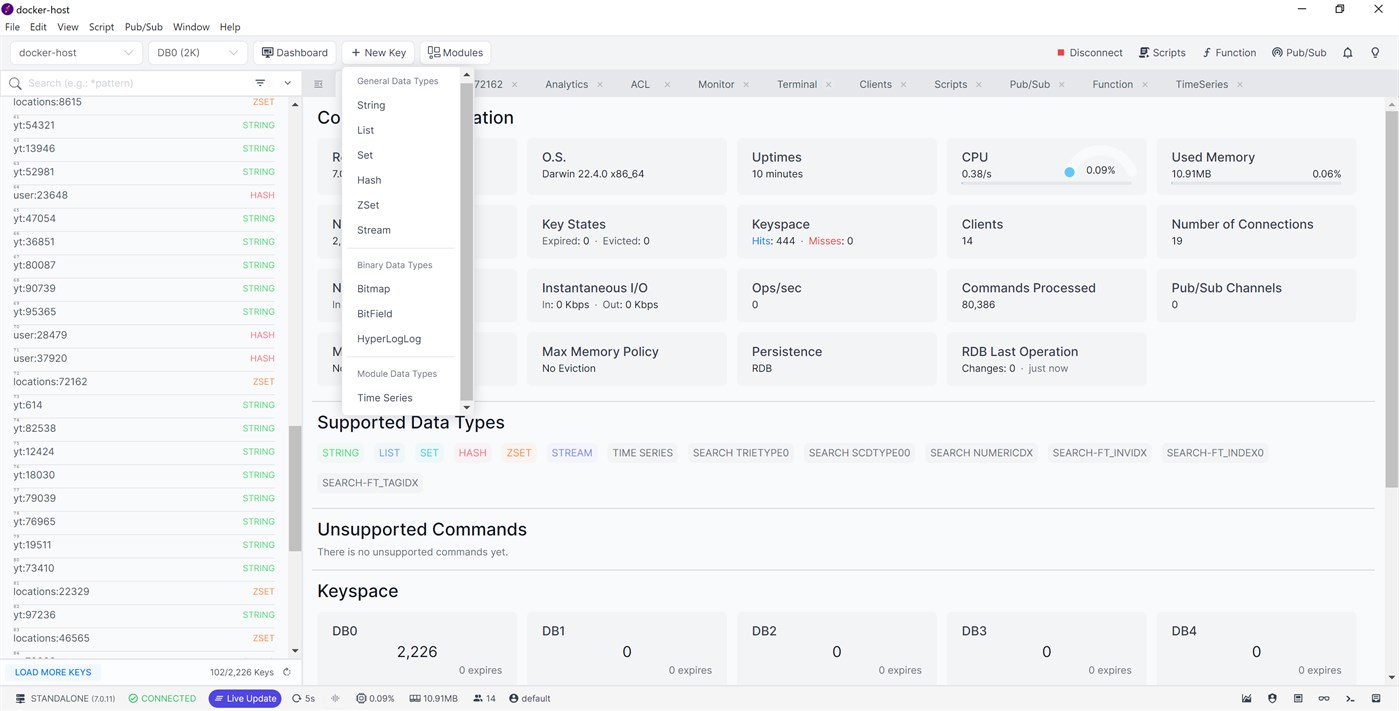Viewport: 1399px width, 711px height.
Task: Click the lightbulb tips icon
Action: coord(1375,53)
